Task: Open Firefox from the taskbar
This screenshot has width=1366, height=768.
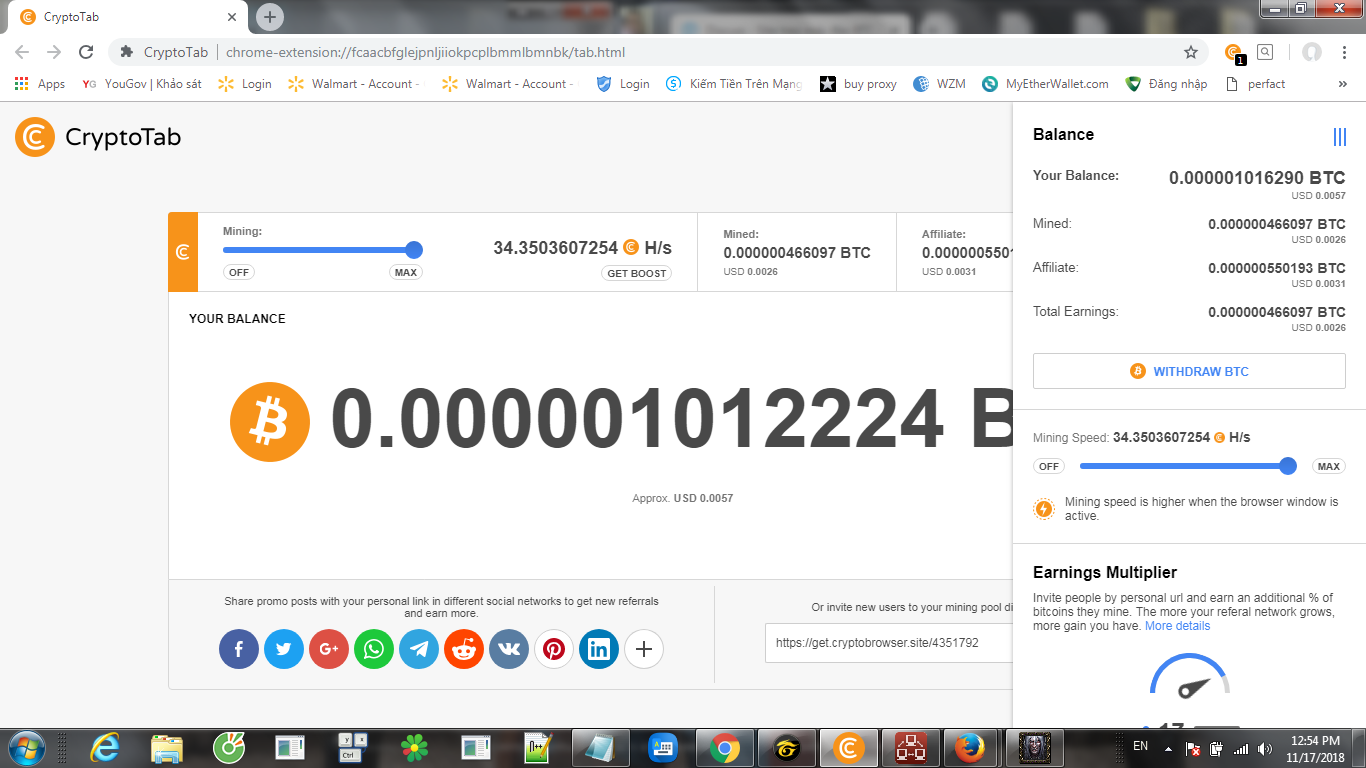Action: [x=968, y=747]
